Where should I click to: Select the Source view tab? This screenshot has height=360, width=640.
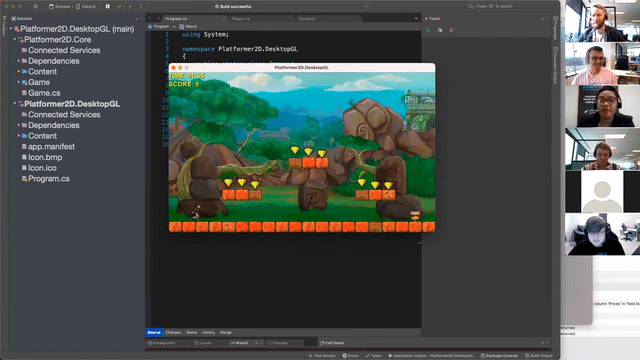pos(154,333)
